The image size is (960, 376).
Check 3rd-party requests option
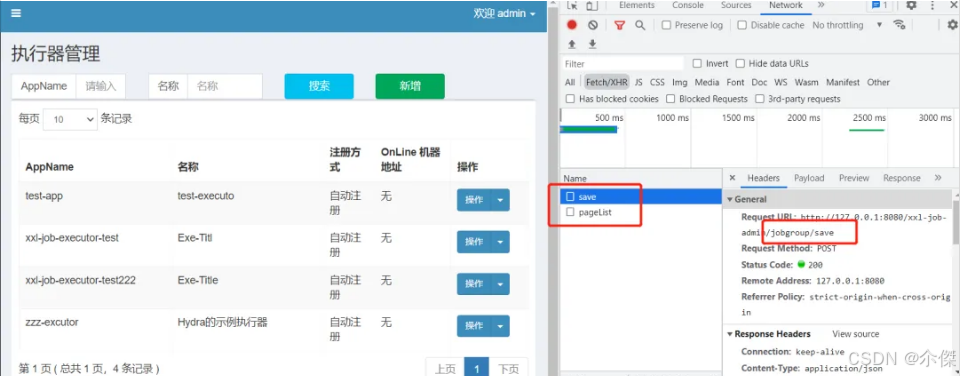tap(760, 99)
